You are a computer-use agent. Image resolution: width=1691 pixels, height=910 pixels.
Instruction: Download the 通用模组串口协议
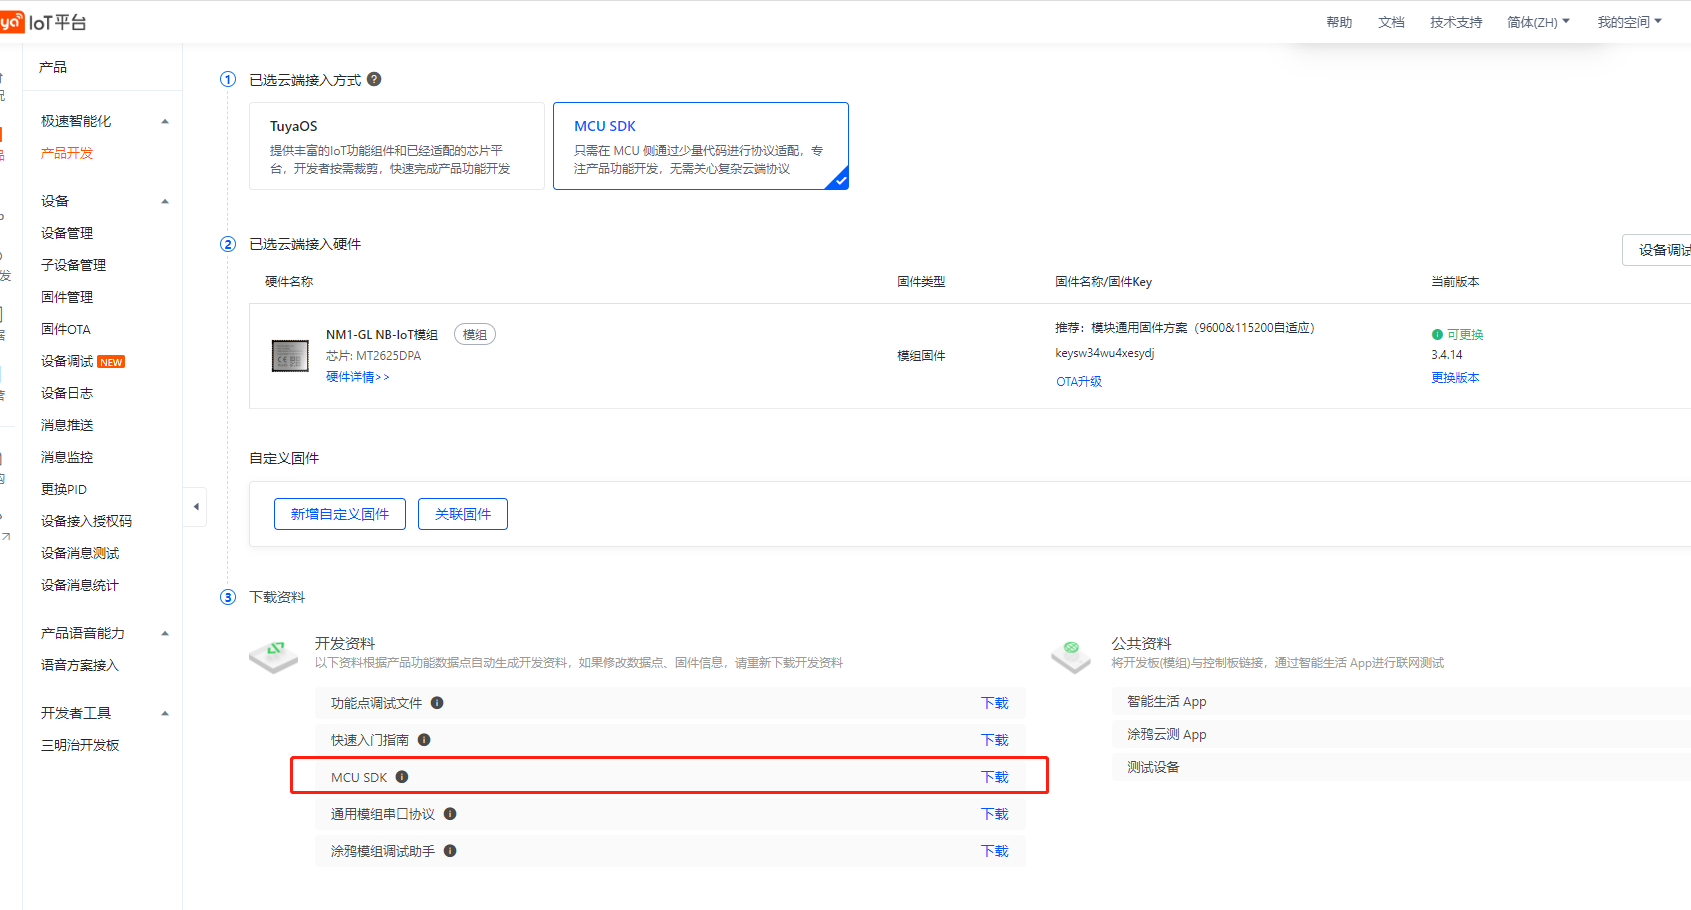coord(994,814)
